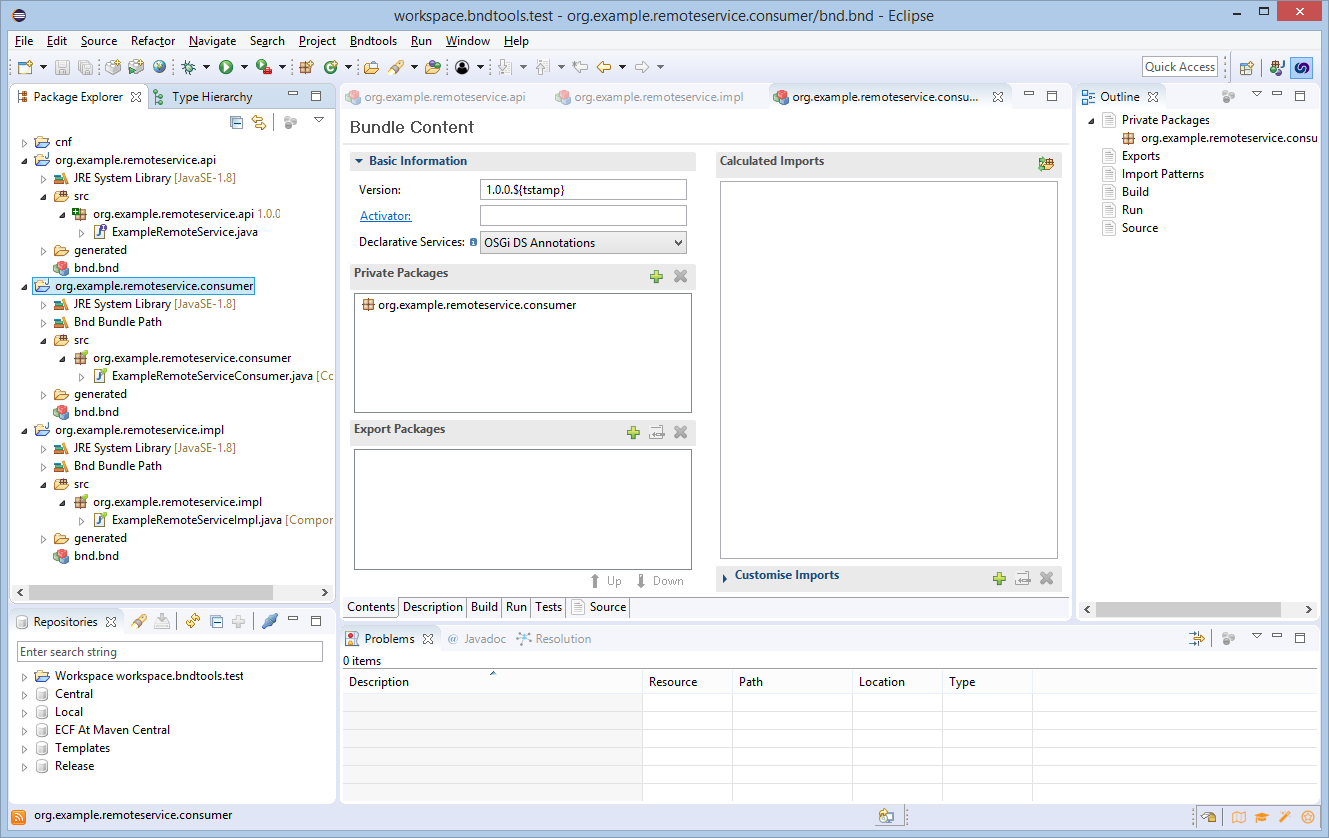Click the Last Edit Location icon
This screenshot has height=838, width=1329.
pos(580,67)
